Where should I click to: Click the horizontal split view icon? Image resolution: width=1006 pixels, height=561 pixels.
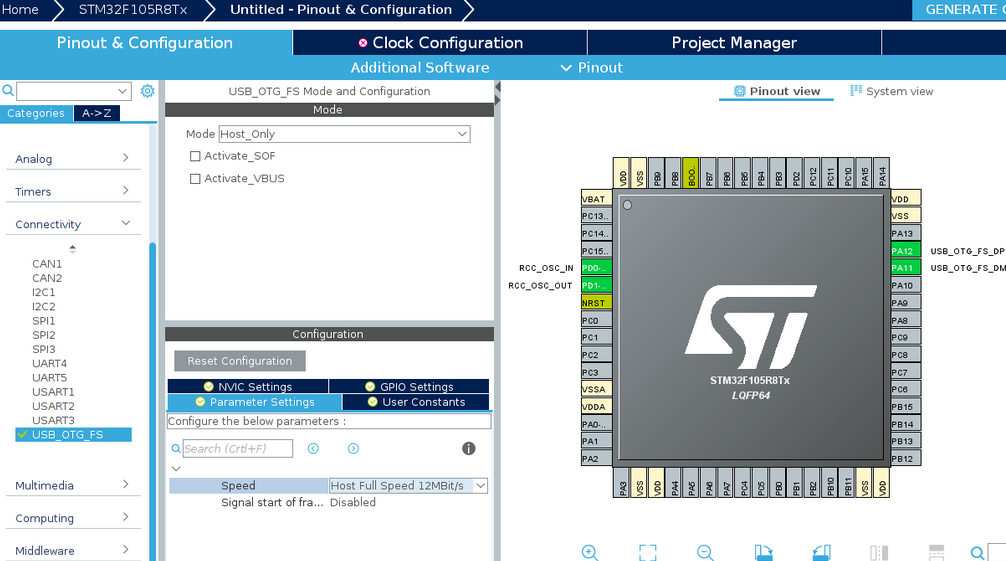[x=936, y=552]
